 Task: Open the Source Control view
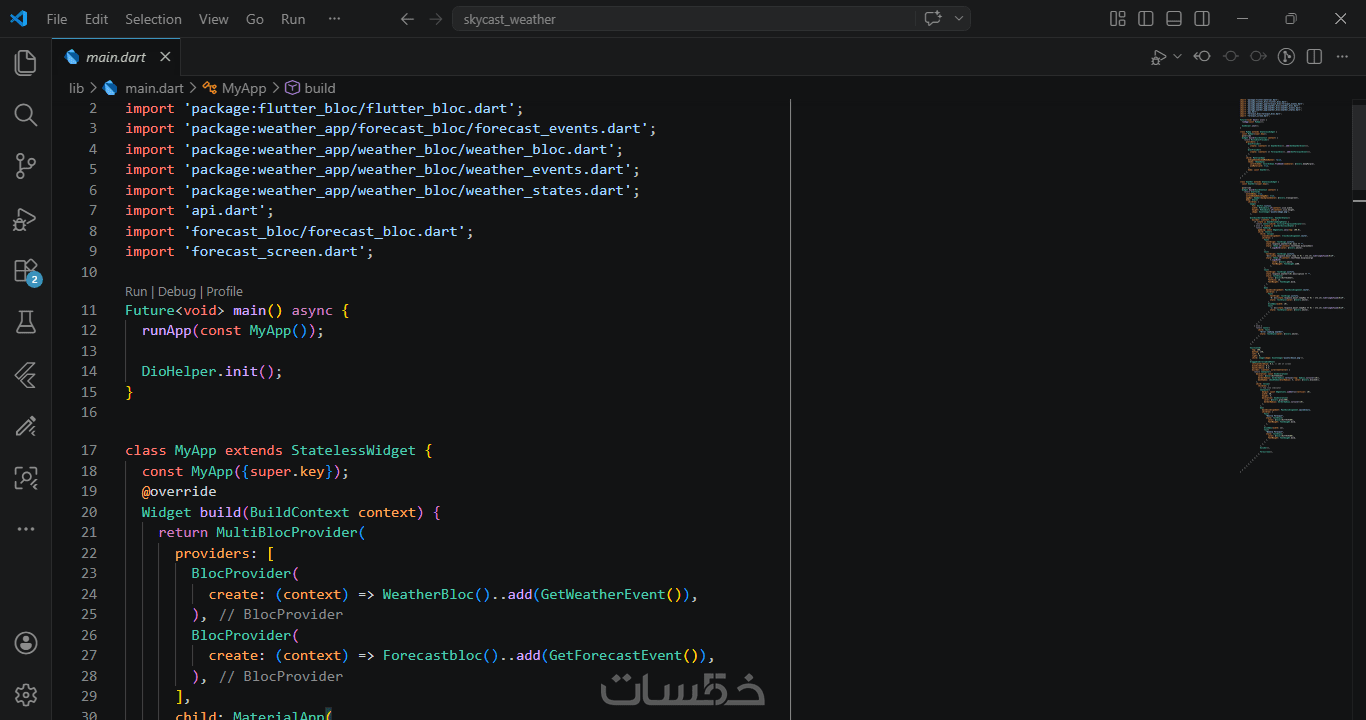pos(26,167)
